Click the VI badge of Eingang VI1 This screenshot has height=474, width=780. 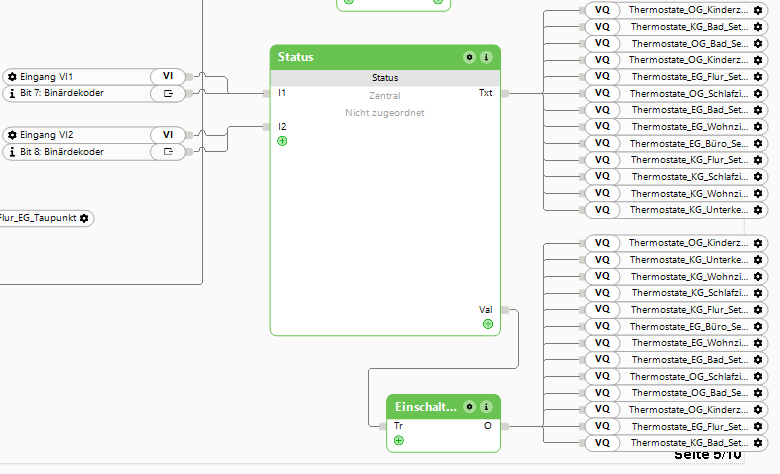click(x=168, y=77)
